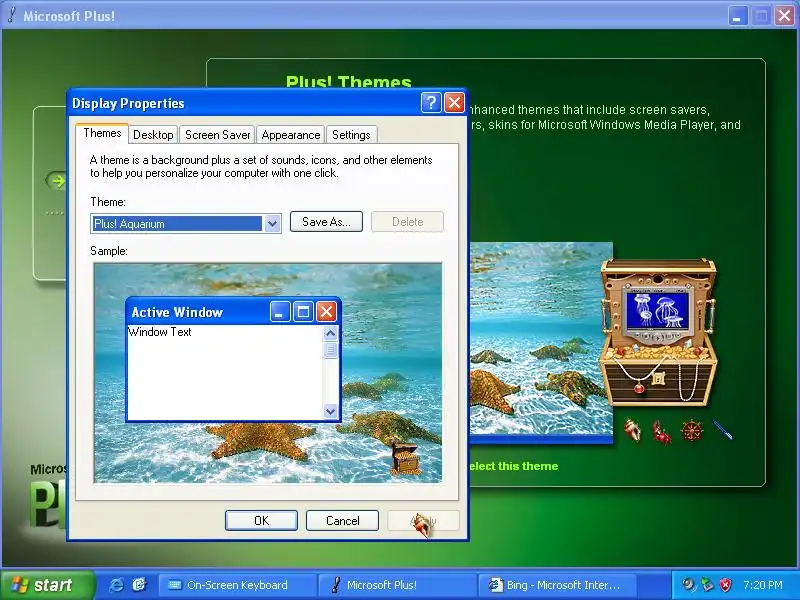Screen dimensions: 800x600
Task: Click the Microsoft Plus! taskbar button
Action: (x=396, y=585)
